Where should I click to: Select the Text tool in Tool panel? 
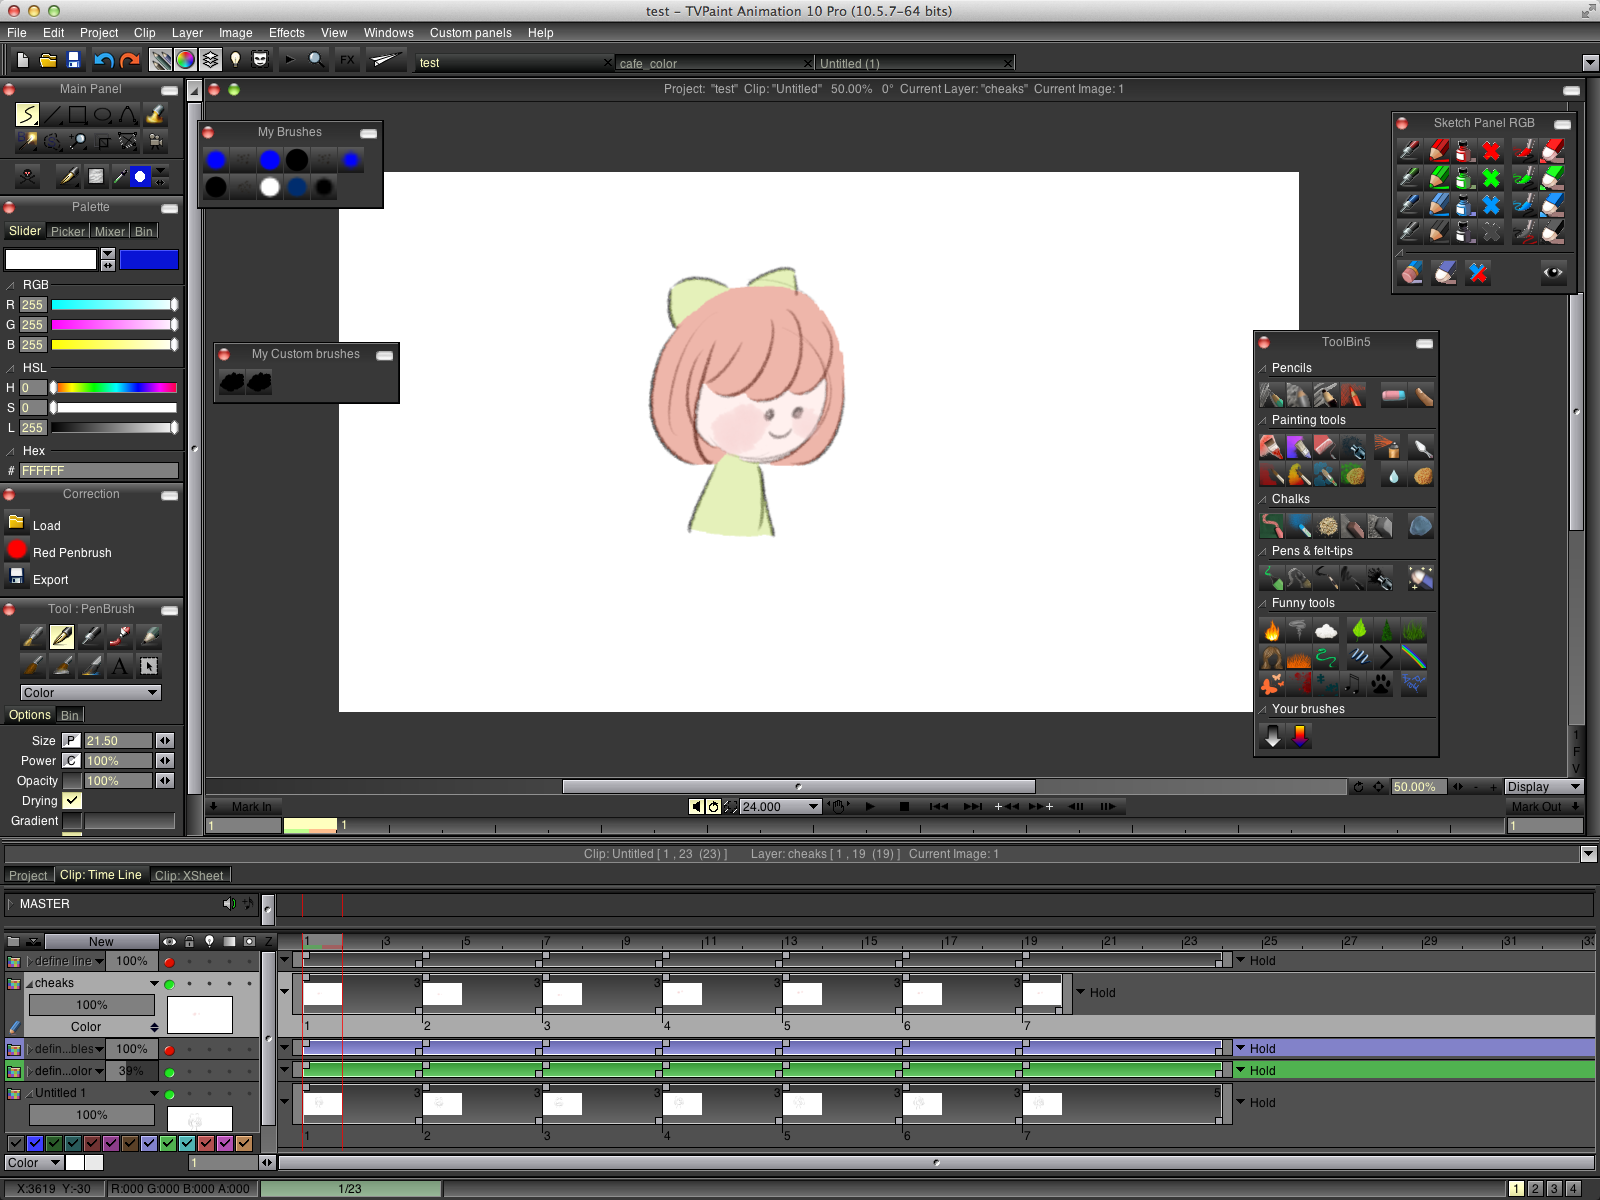[119, 667]
